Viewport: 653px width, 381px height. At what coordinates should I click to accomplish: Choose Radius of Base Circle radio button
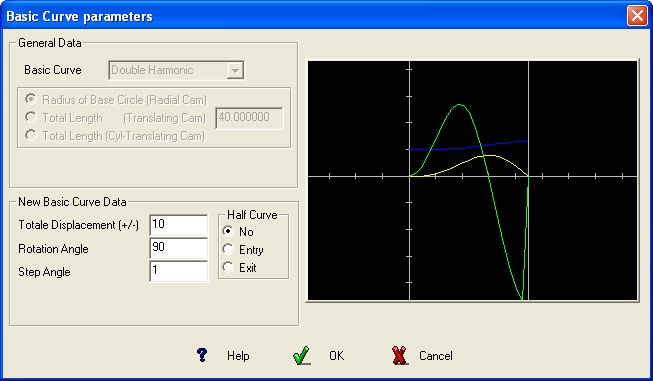click(31, 99)
